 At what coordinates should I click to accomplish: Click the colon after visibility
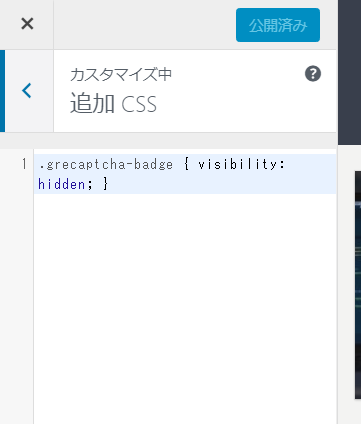[282, 165]
